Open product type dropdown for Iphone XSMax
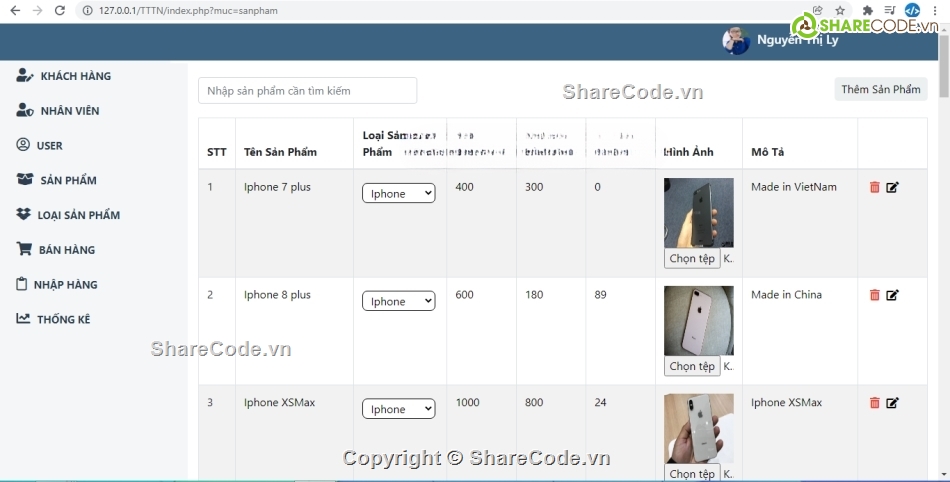 click(399, 409)
